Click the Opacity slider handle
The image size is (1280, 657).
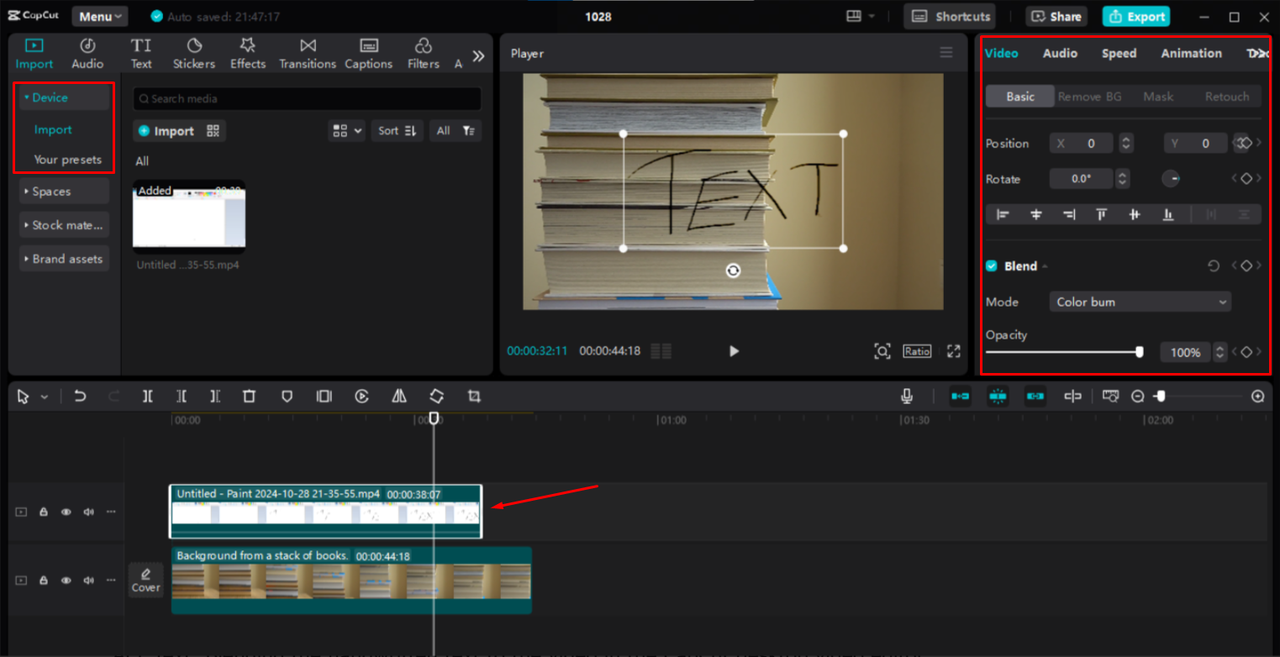(1139, 352)
